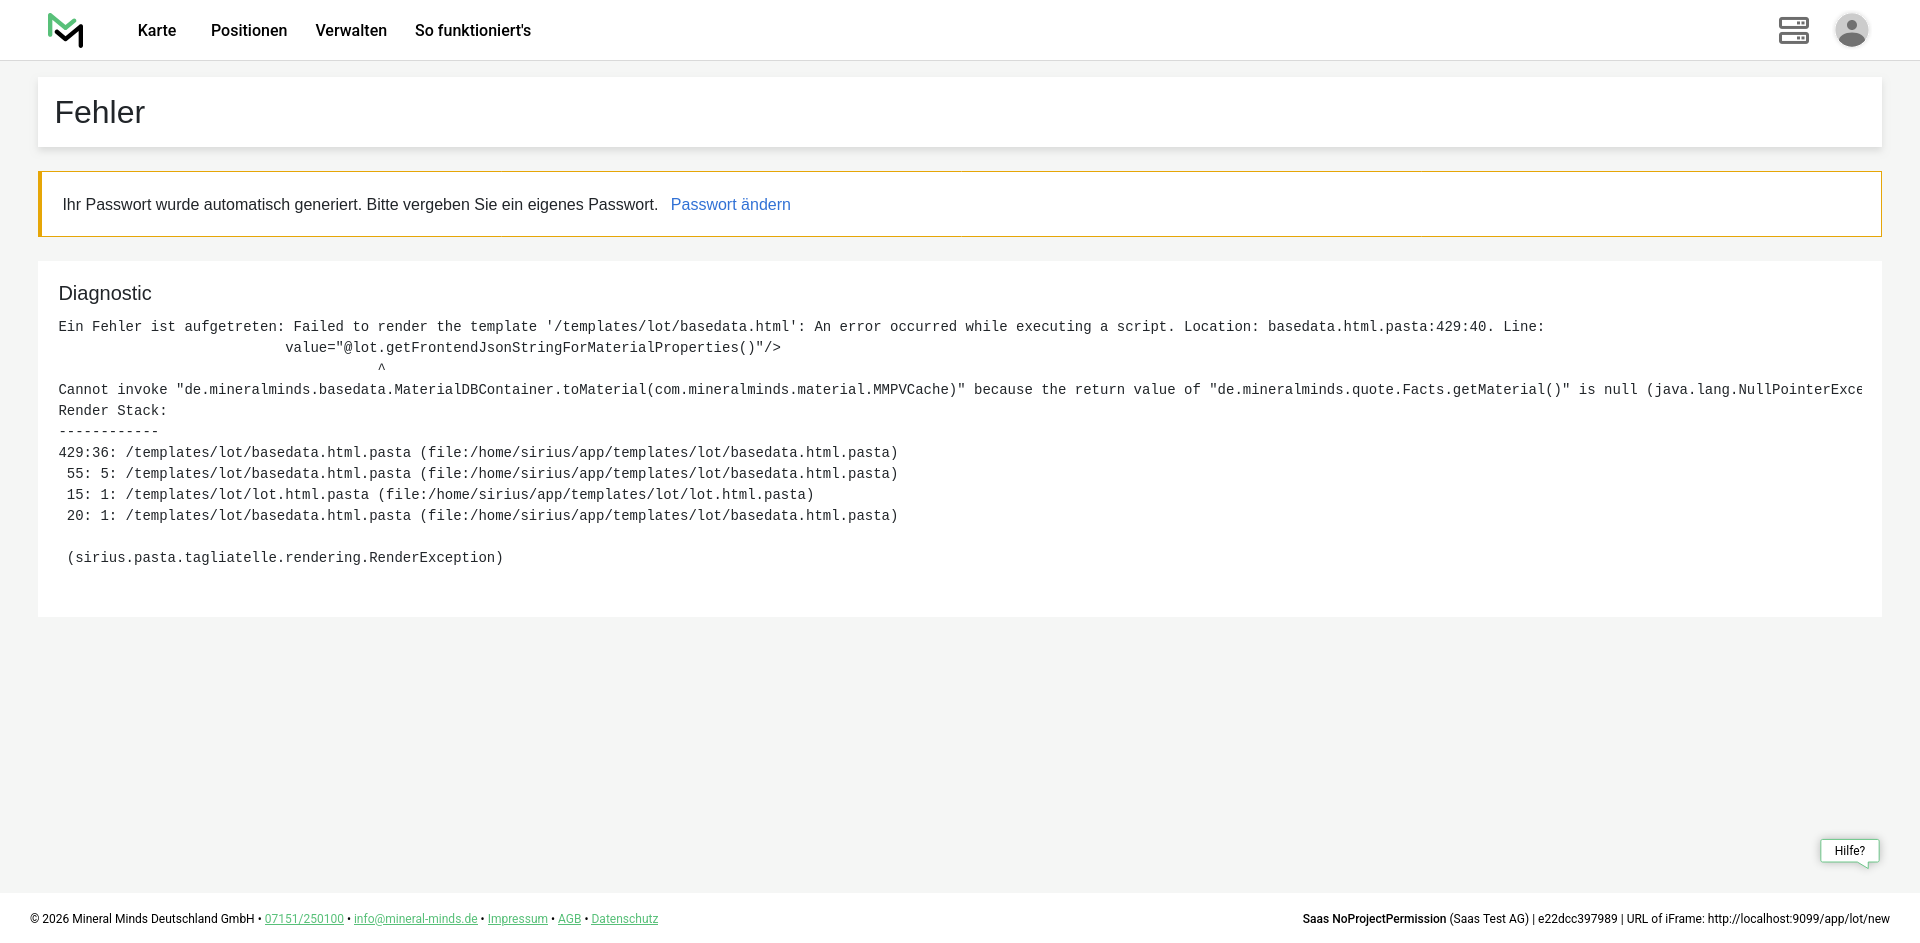1920x943 pixels.
Task: Click info@mineral-minds.de email link
Action: [x=415, y=919]
